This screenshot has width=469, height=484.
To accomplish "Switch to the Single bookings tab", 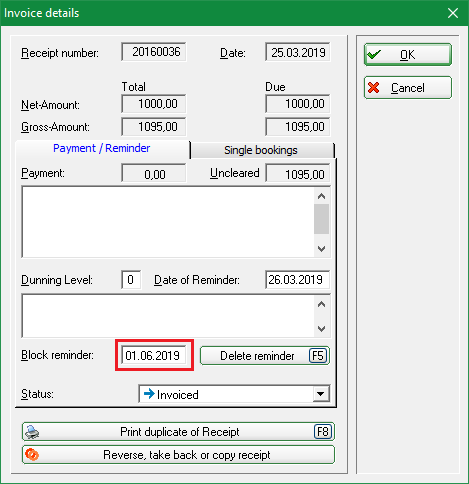I will 261,150.
